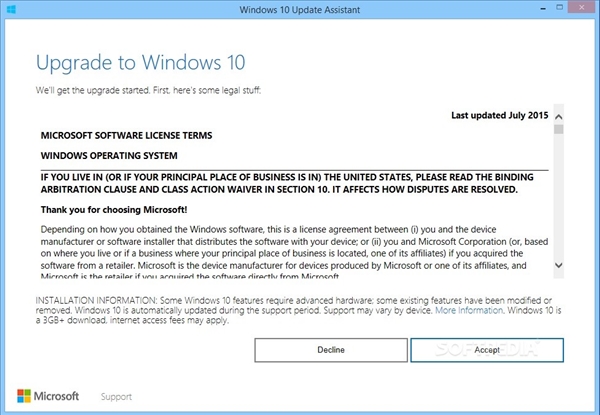This screenshot has height=415, width=600.
Task: Click the 'Upgrade to Windows 10' heading
Action: click(140, 63)
